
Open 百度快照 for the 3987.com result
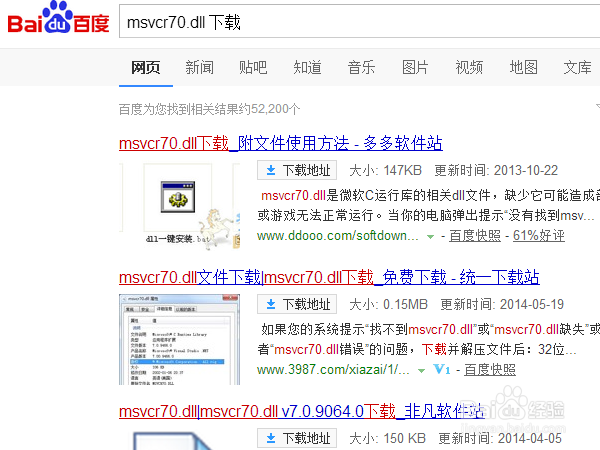(x=490, y=370)
